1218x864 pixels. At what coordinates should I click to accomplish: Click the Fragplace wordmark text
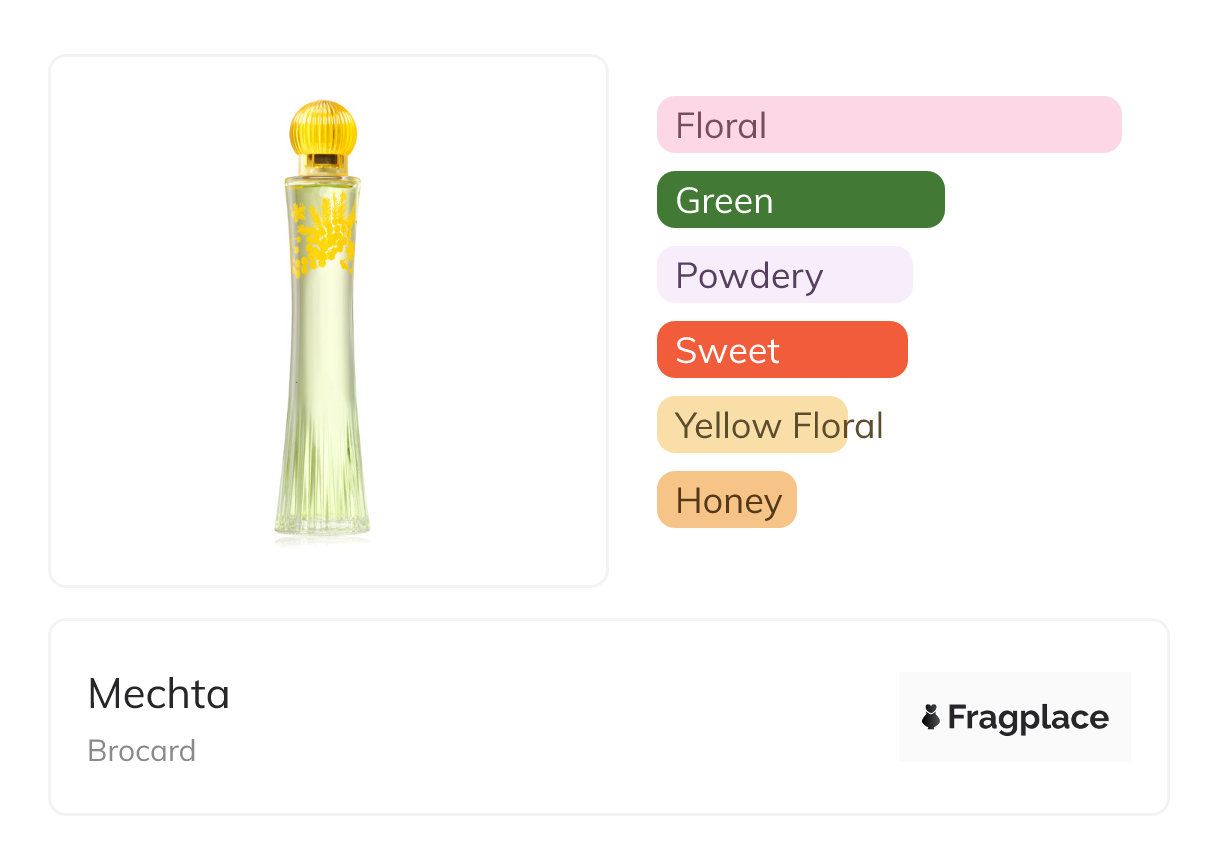(1028, 717)
